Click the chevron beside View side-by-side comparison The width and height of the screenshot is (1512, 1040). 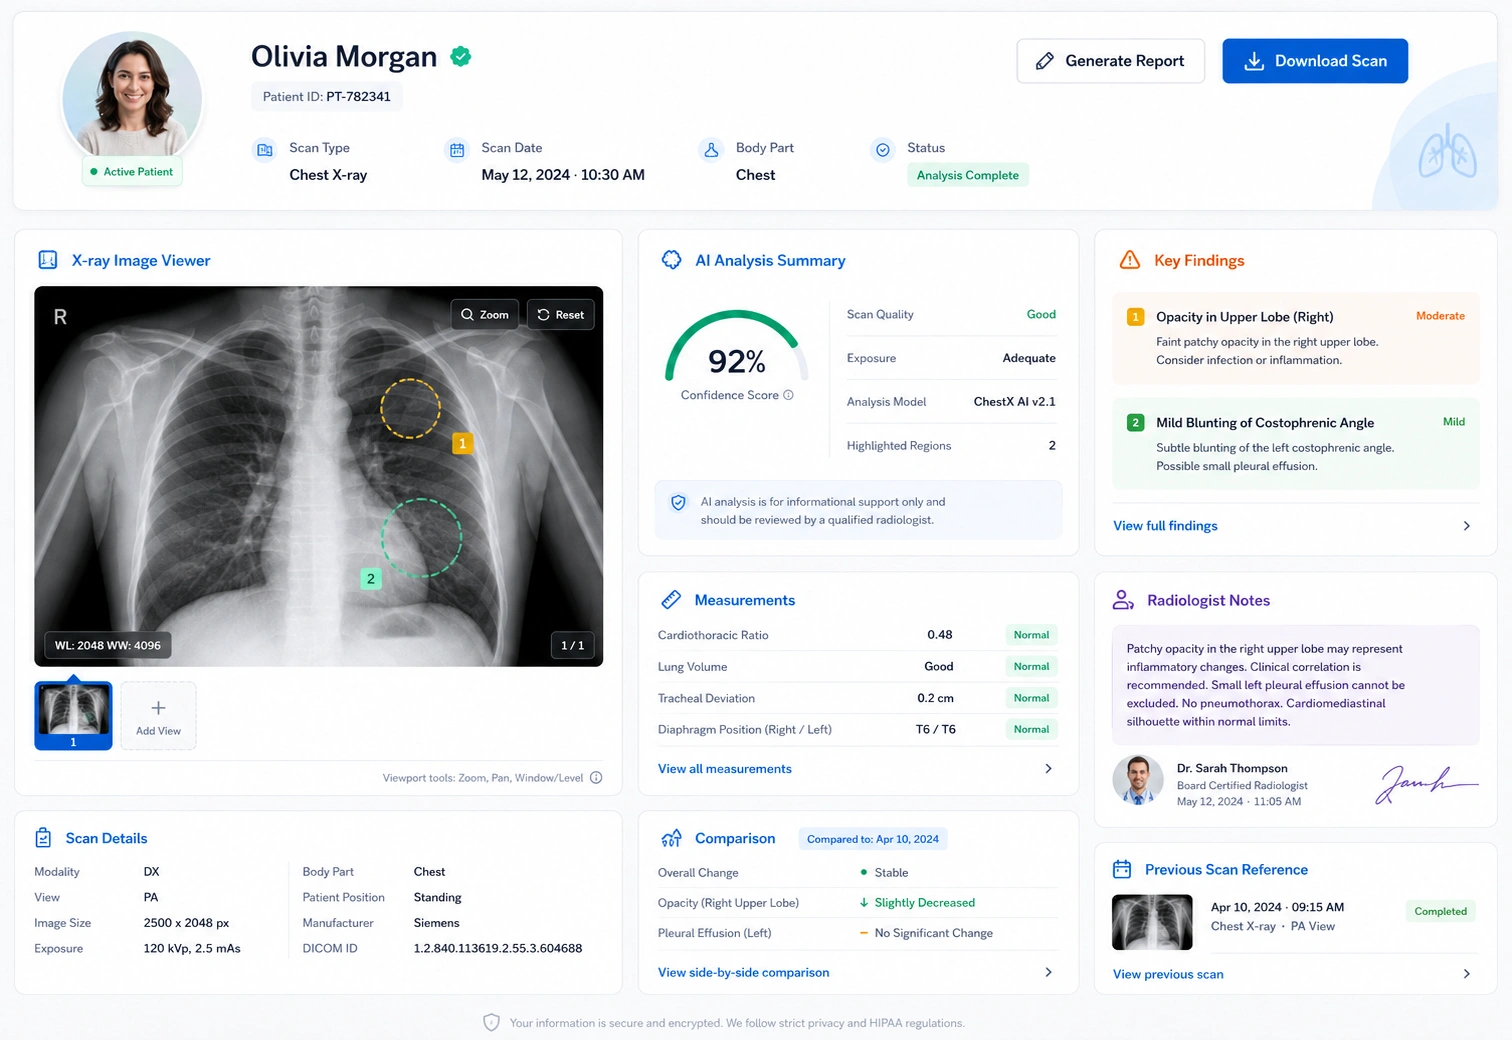click(1048, 972)
